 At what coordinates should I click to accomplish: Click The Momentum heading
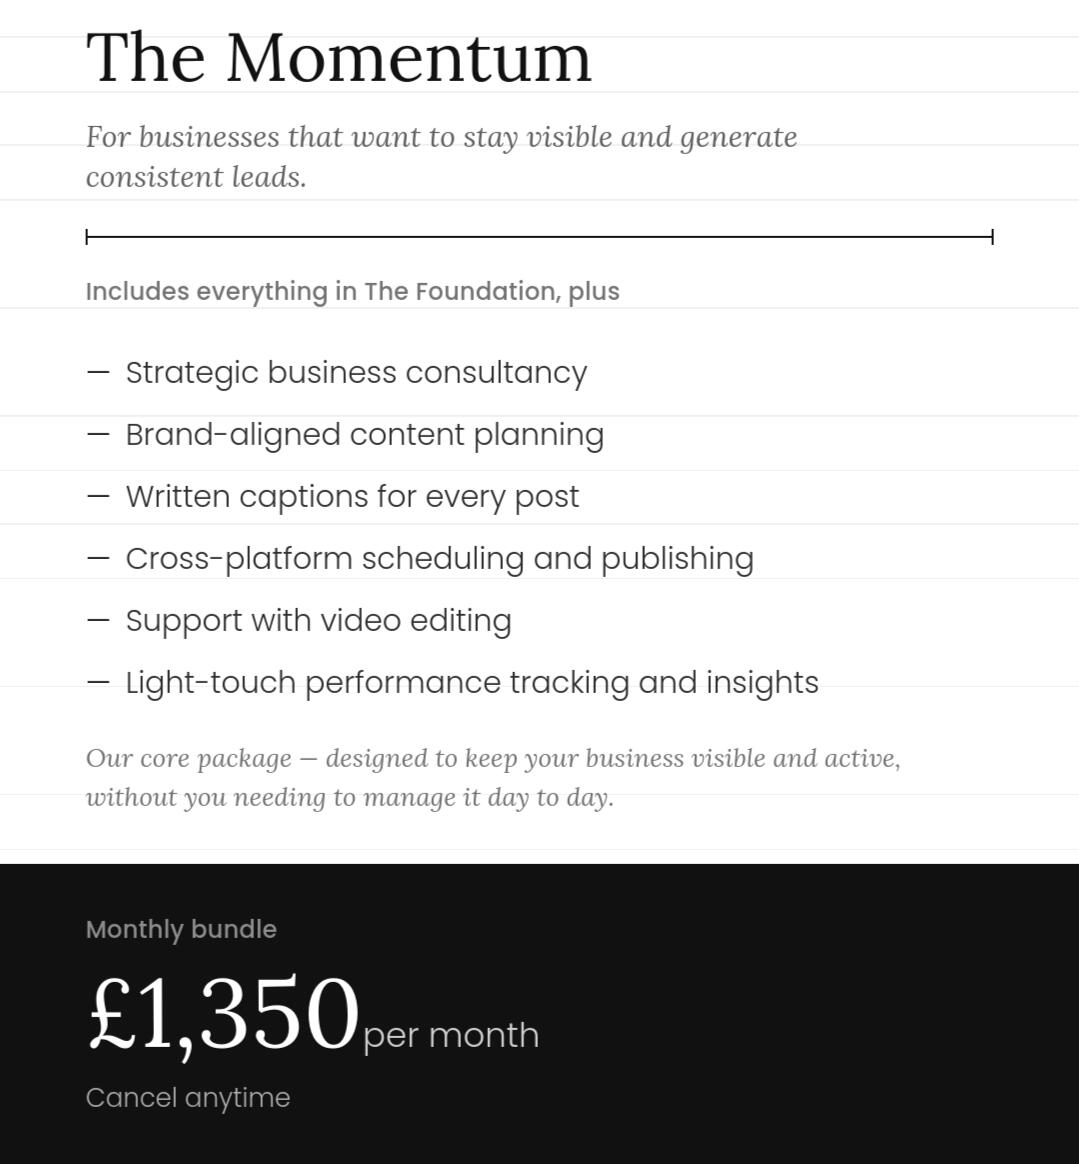tap(339, 57)
